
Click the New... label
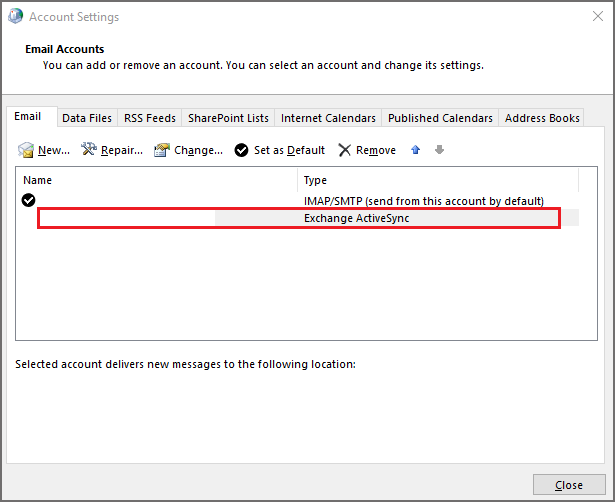[54, 150]
